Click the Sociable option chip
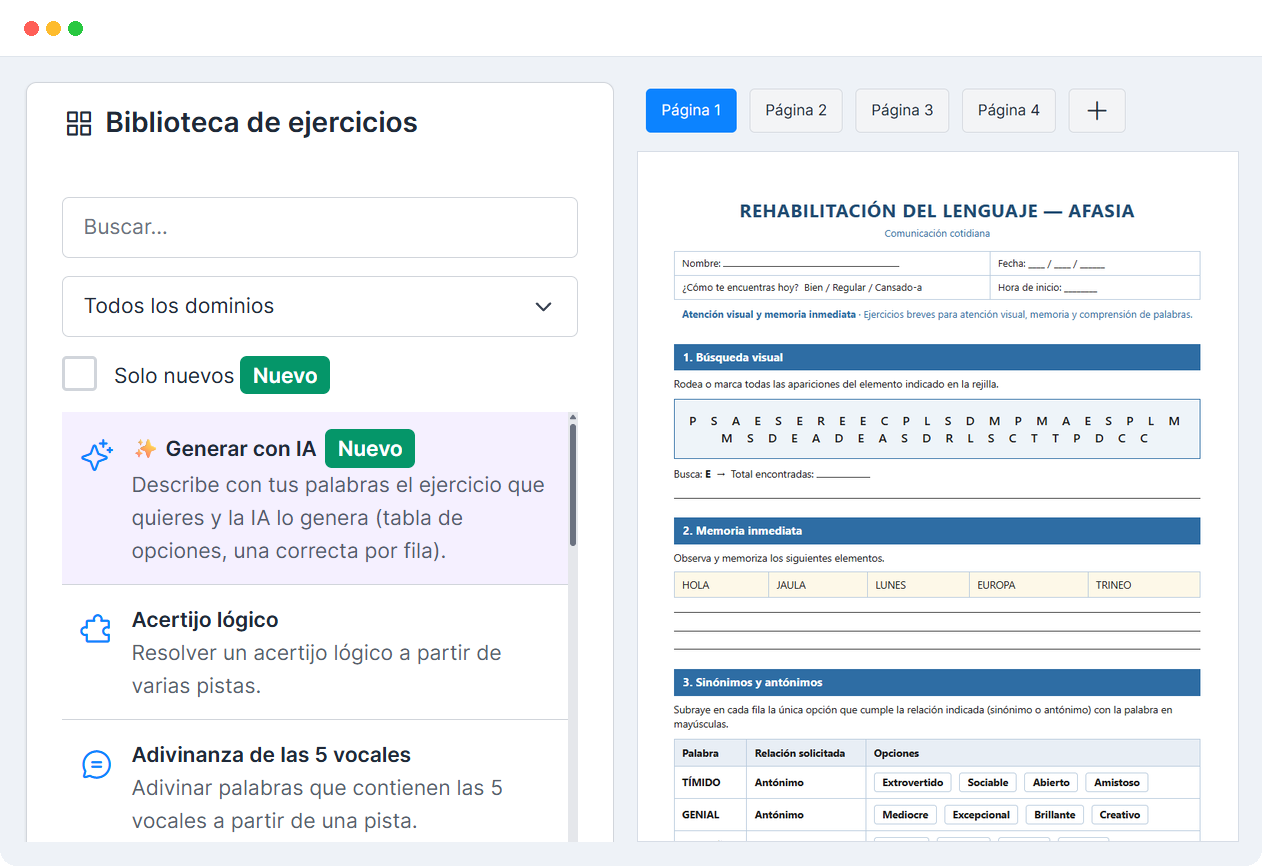The height and width of the screenshot is (866, 1262). coord(988,782)
